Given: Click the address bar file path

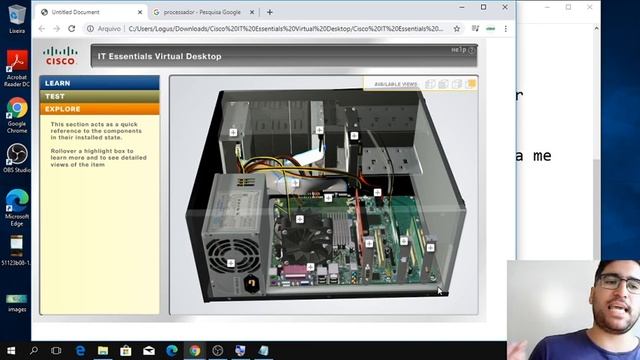Looking at the screenshot, I should [286, 29].
